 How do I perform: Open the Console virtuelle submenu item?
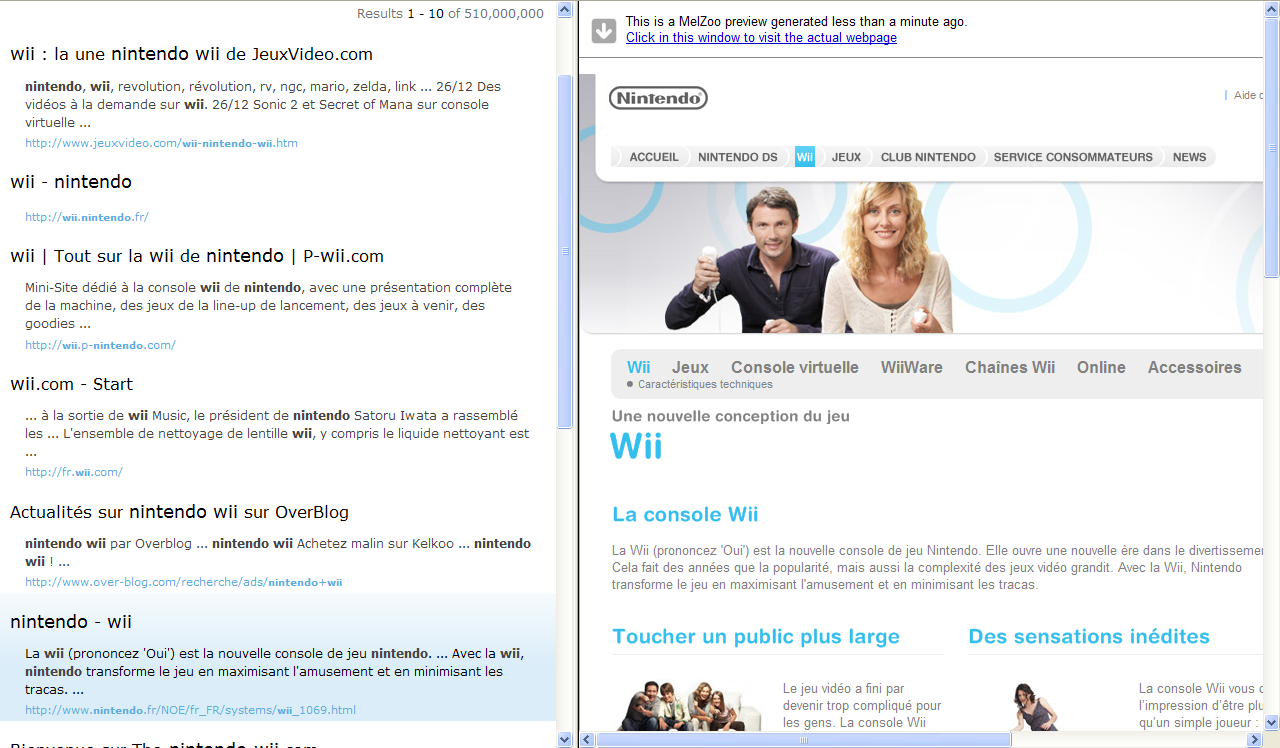pos(795,367)
